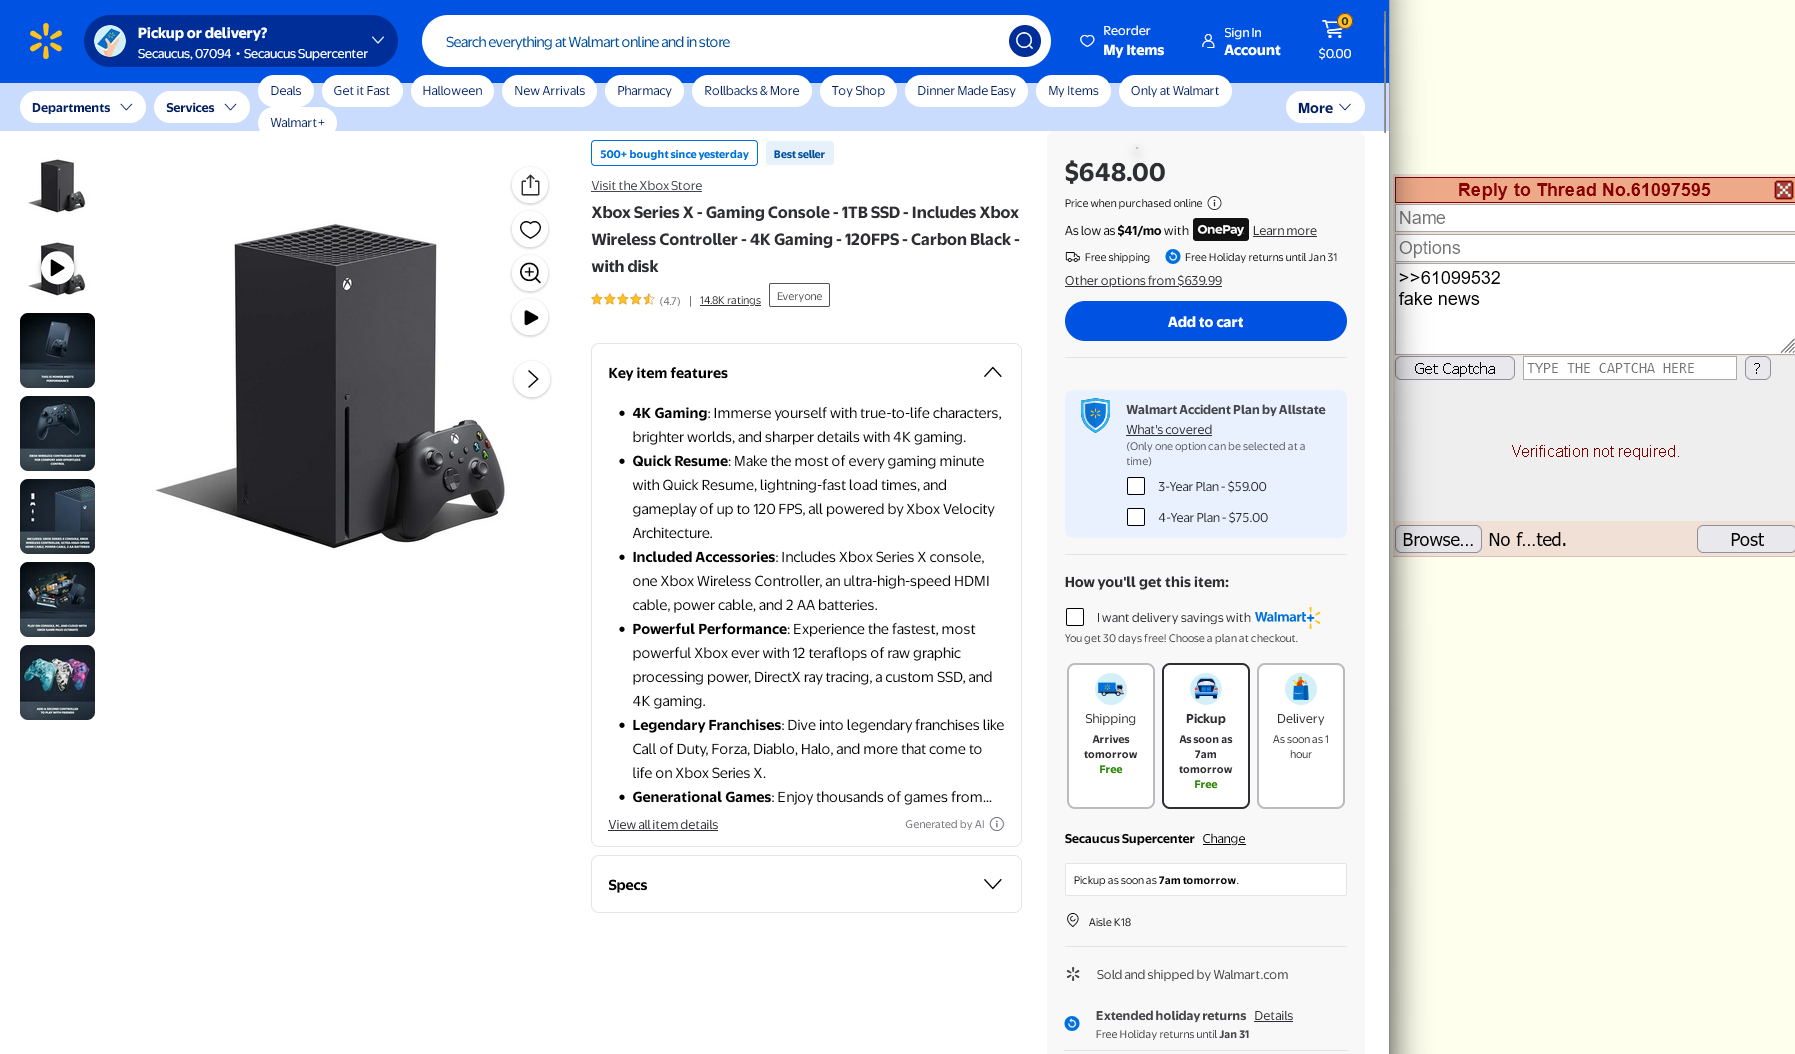Image resolution: width=1795 pixels, height=1054 pixels.
Task: Open Extended holiday returns Details
Action: pos(1274,1016)
